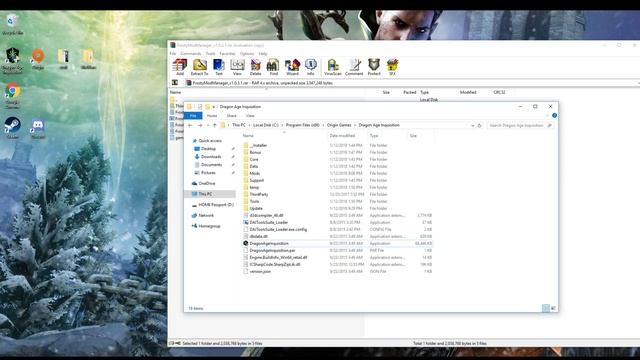
Task: Expand the recent locations dropdown arrow
Action: [x=207, y=126]
